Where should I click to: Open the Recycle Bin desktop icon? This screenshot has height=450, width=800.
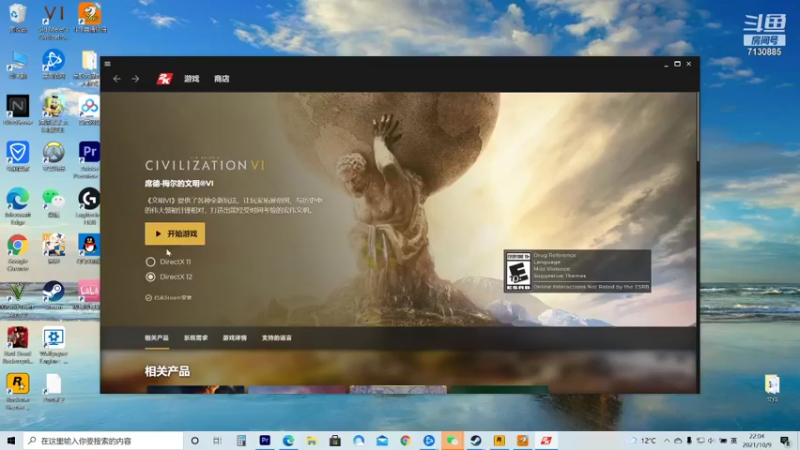(18, 18)
